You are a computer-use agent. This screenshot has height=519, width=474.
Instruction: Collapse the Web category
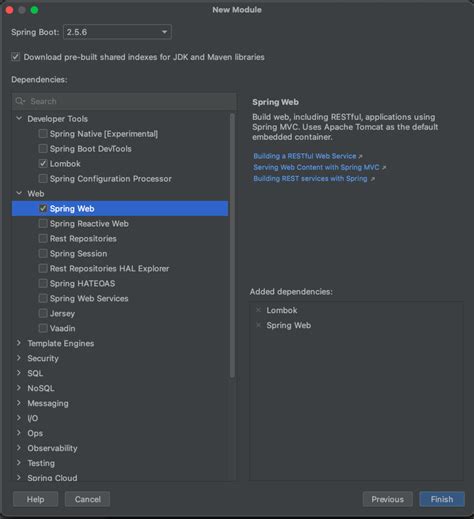coord(19,193)
